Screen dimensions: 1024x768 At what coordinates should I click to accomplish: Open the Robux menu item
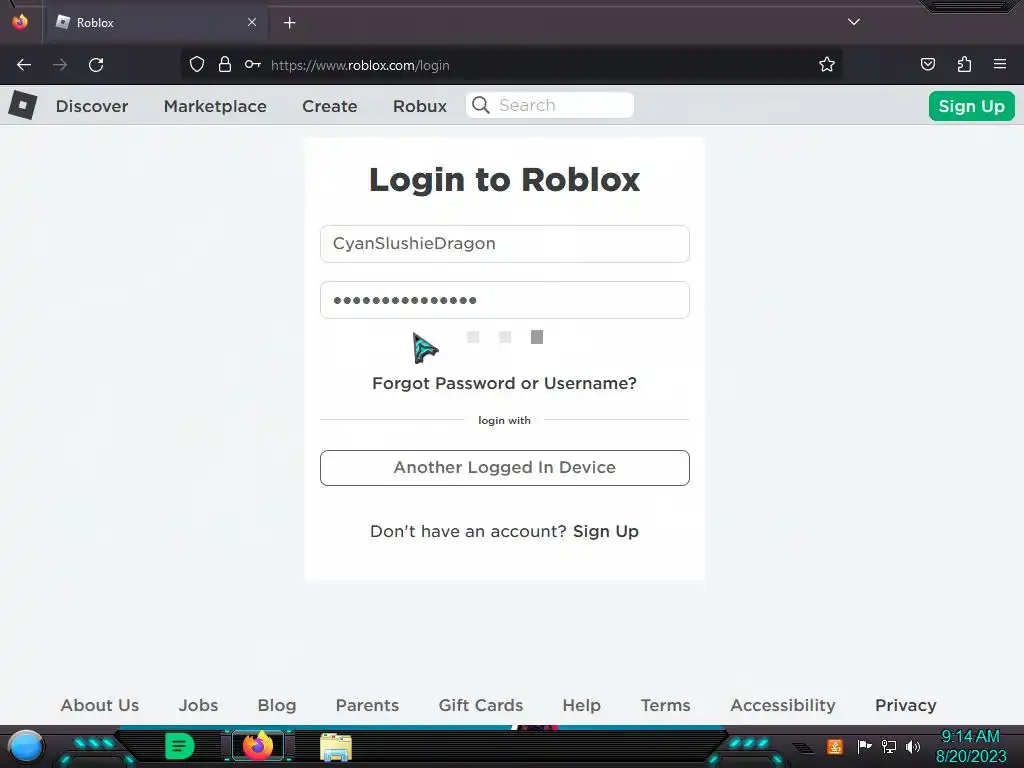point(420,106)
